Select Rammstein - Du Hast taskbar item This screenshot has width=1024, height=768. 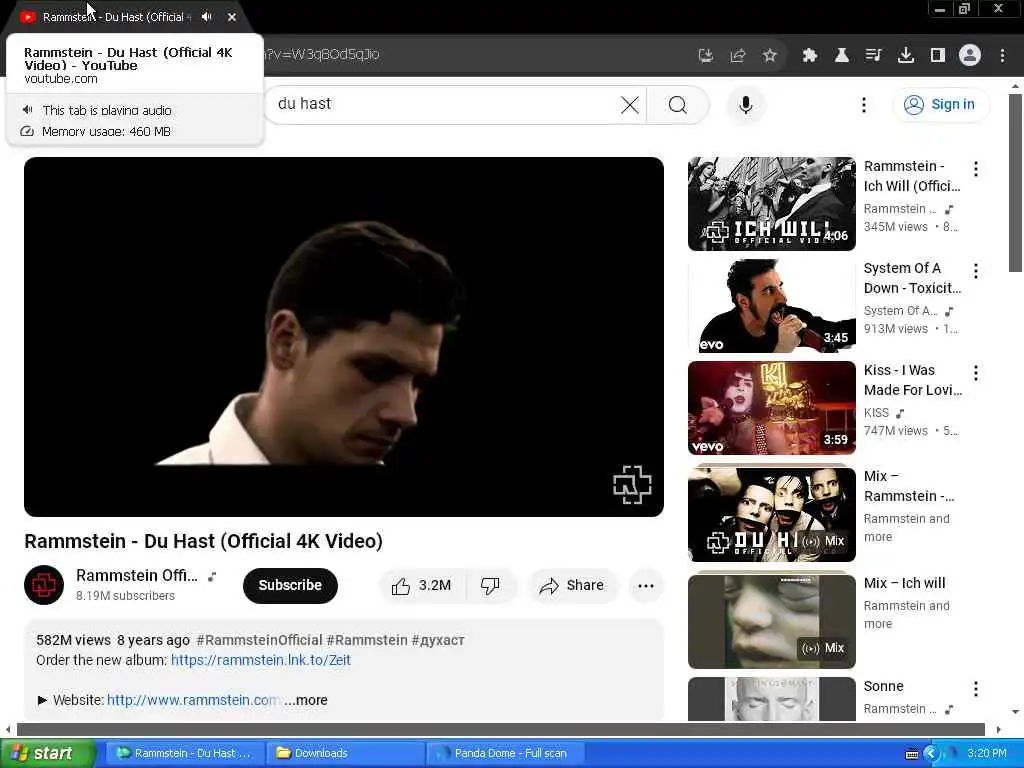pos(186,753)
